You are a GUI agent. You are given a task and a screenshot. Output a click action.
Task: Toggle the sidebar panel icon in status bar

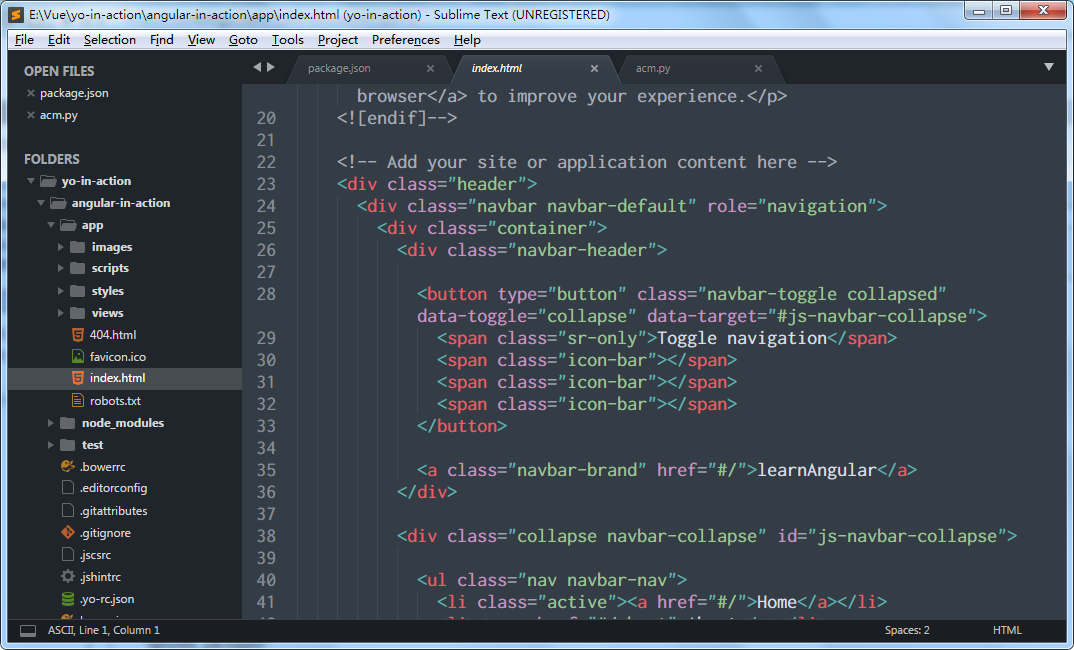[28, 631]
